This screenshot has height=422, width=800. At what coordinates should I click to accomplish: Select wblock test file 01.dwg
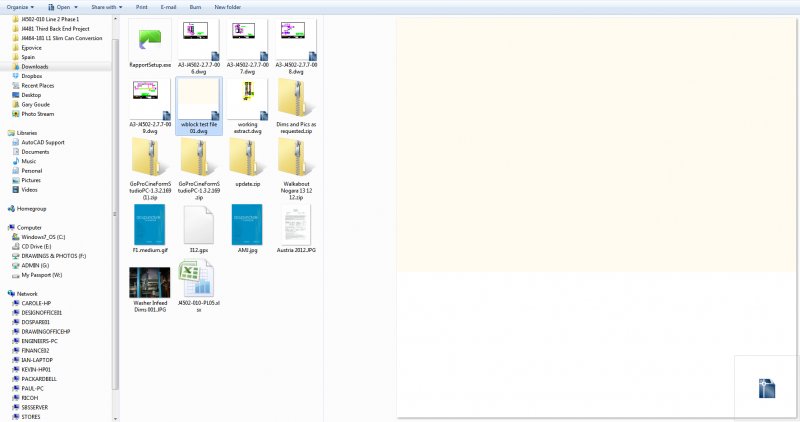[198, 106]
